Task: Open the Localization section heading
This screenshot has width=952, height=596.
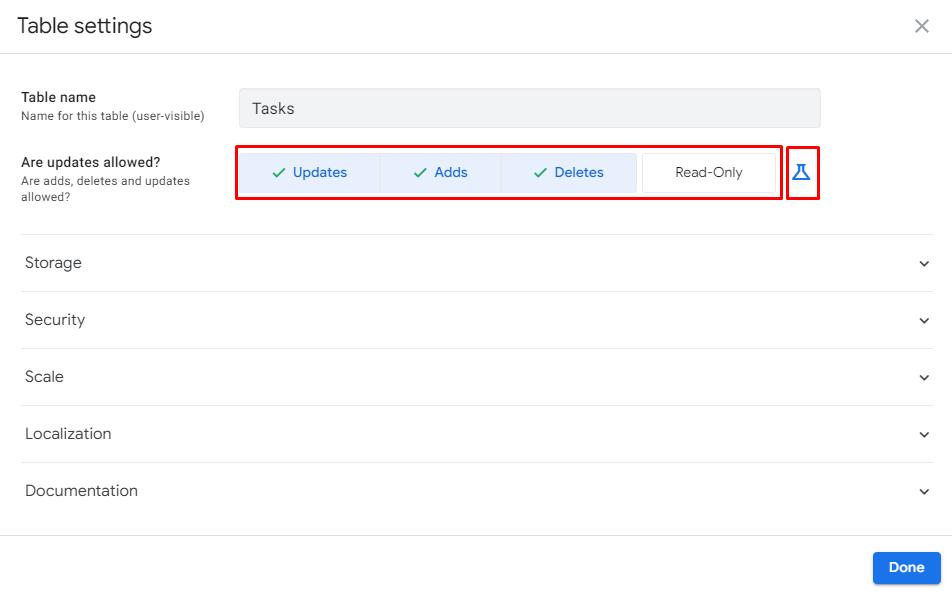Action: (x=68, y=434)
